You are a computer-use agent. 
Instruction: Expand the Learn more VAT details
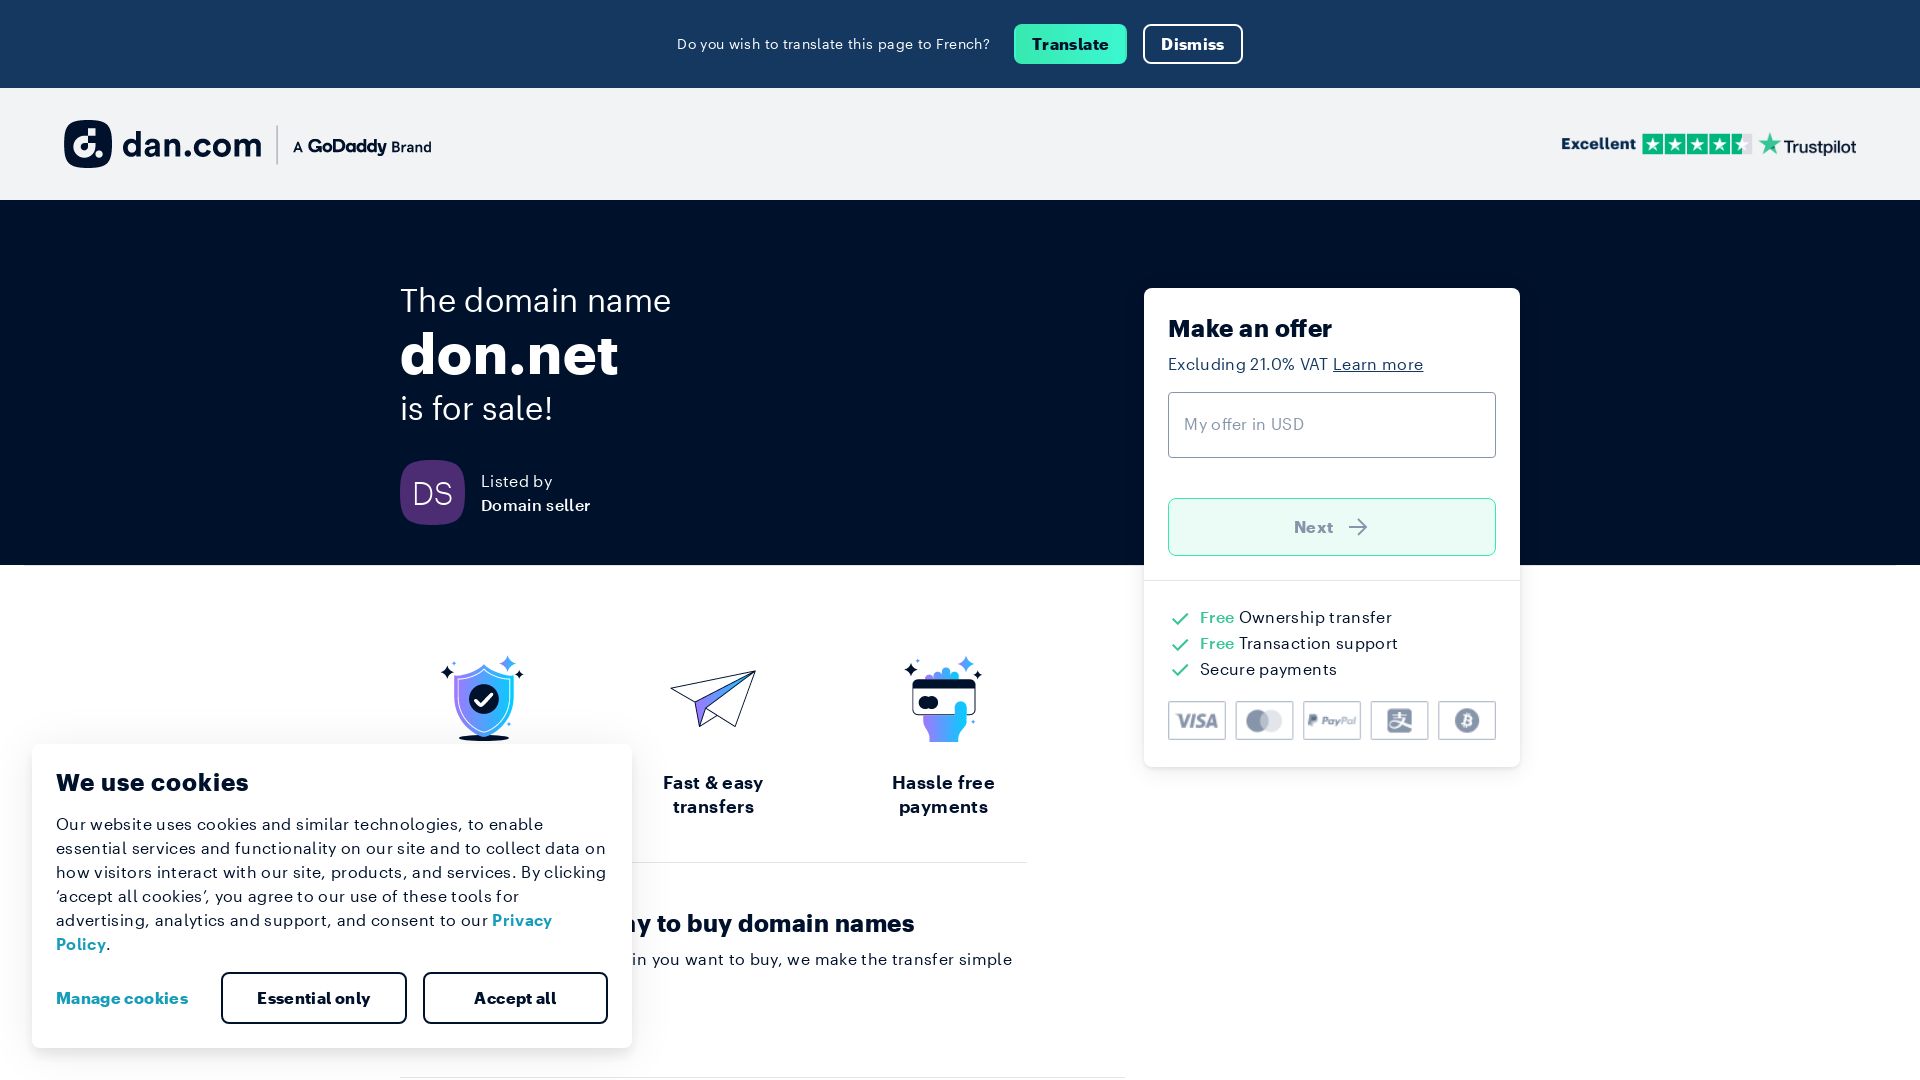pyautogui.click(x=1378, y=363)
